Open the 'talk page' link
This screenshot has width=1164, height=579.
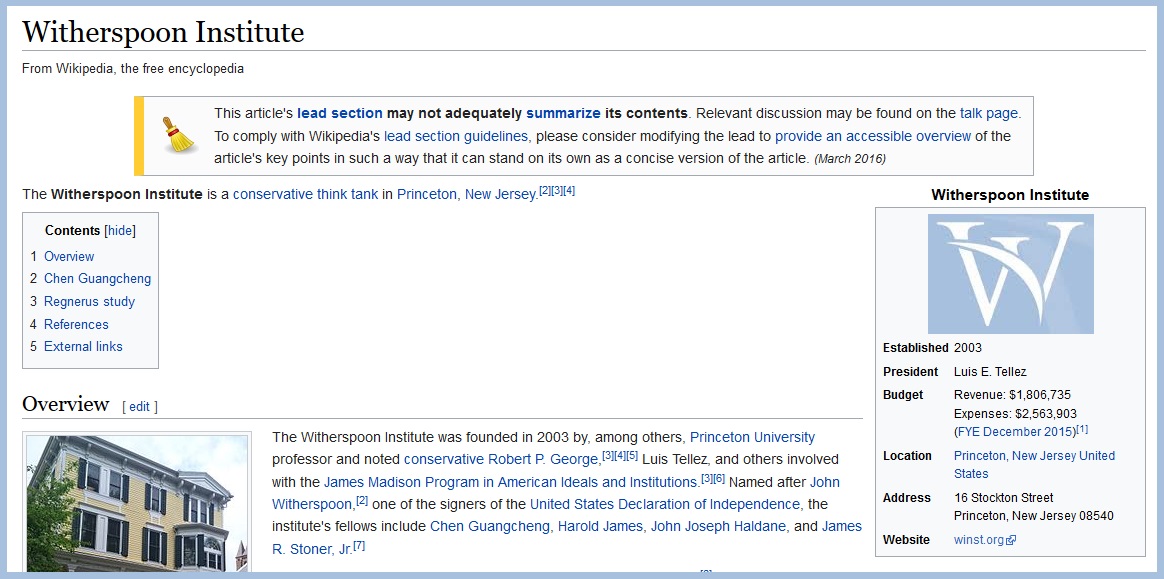coord(989,114)
